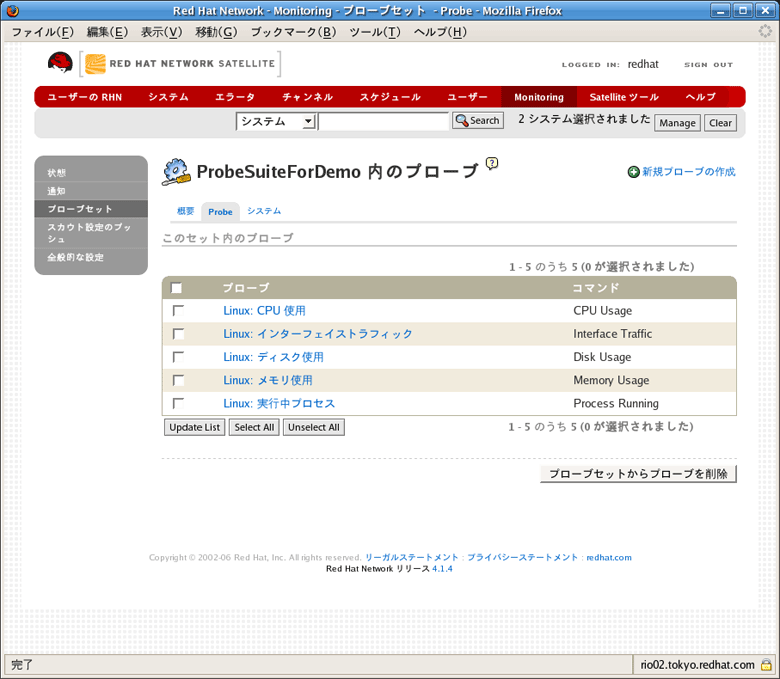
Task: Click the search text input field
Action: click(x=384, y=121)
